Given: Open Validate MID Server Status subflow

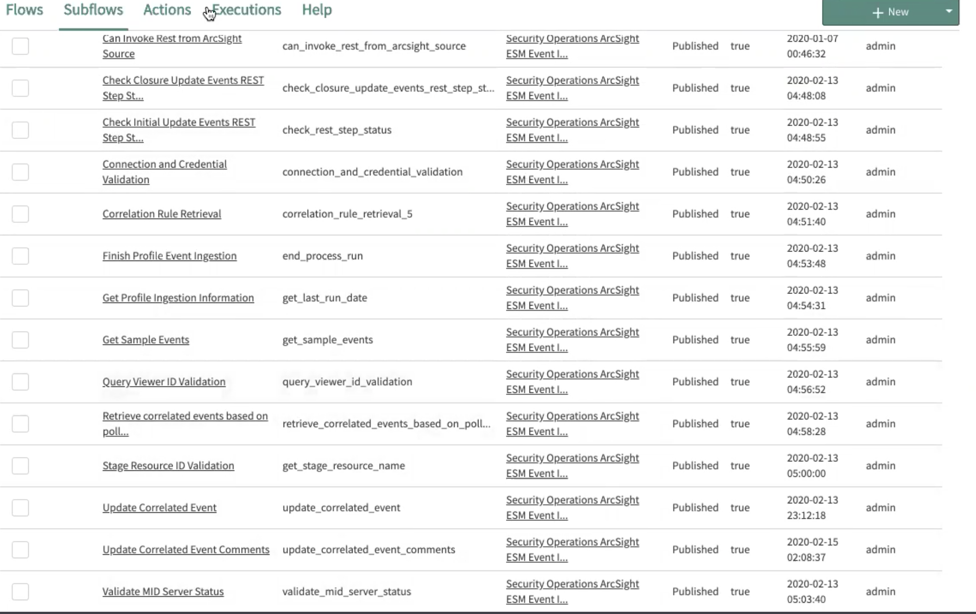Looking at the screenshot, I should [x=163, y=592].
